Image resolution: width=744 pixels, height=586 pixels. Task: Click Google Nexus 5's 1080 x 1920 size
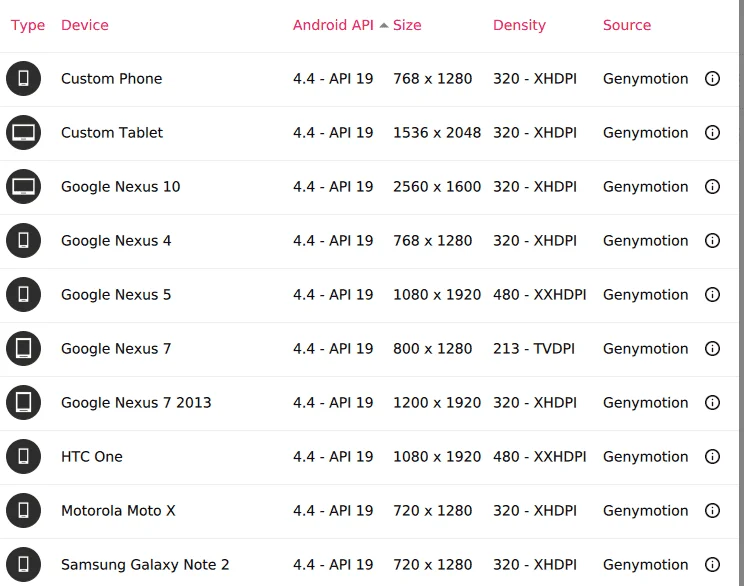coord(437,295)
